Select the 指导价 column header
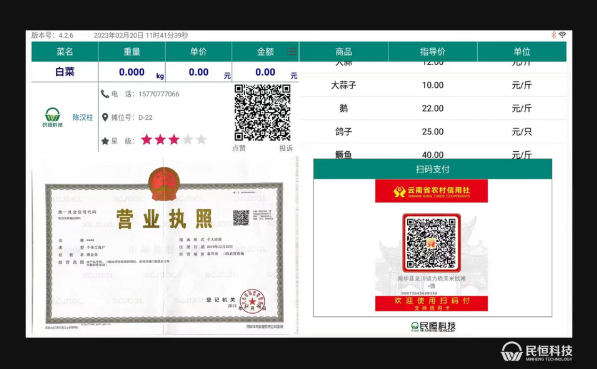The height and width of the screenshot is (369, 597). [433, 51]
